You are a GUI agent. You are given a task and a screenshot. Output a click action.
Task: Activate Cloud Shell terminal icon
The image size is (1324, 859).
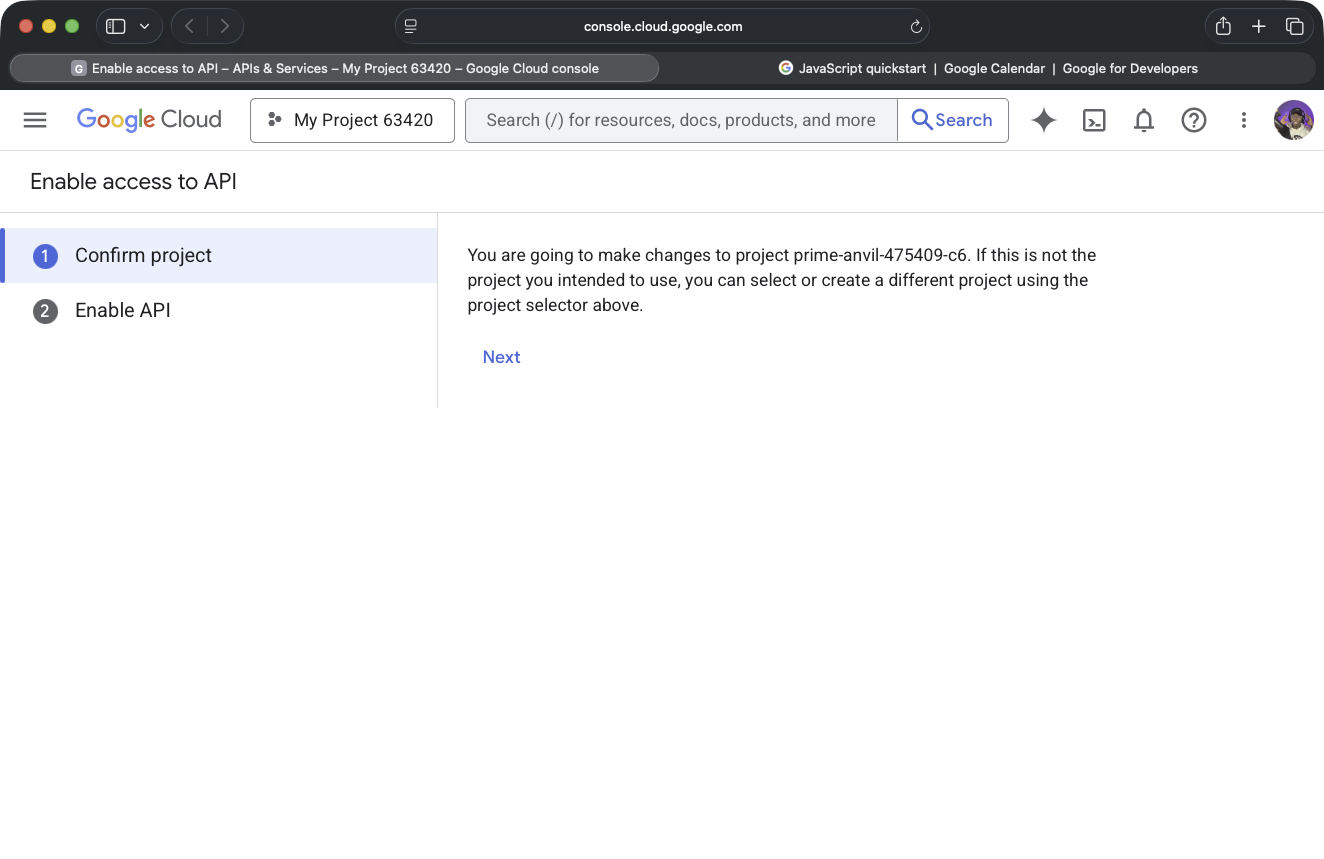tap(1094, 120)
